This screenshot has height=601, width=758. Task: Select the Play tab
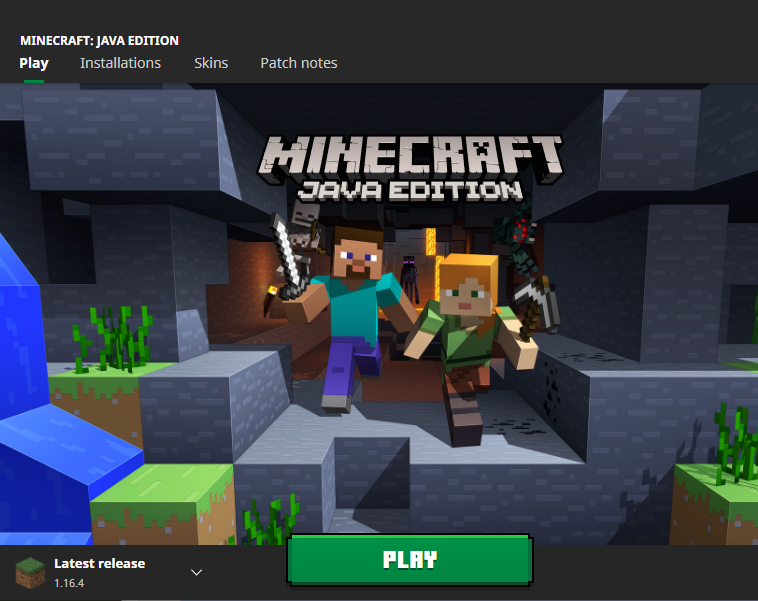click(34, 63)
